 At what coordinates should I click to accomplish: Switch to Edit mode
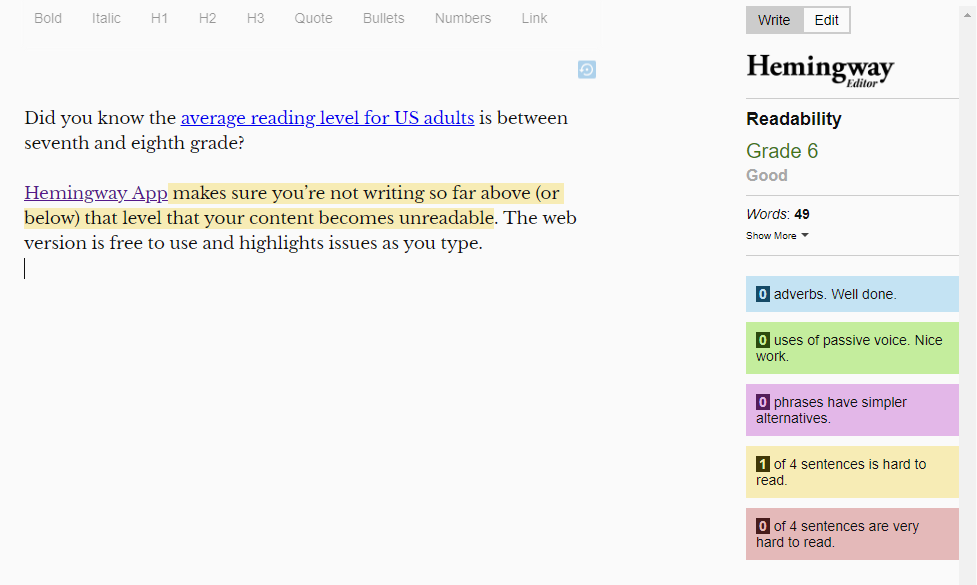point(827,20)
